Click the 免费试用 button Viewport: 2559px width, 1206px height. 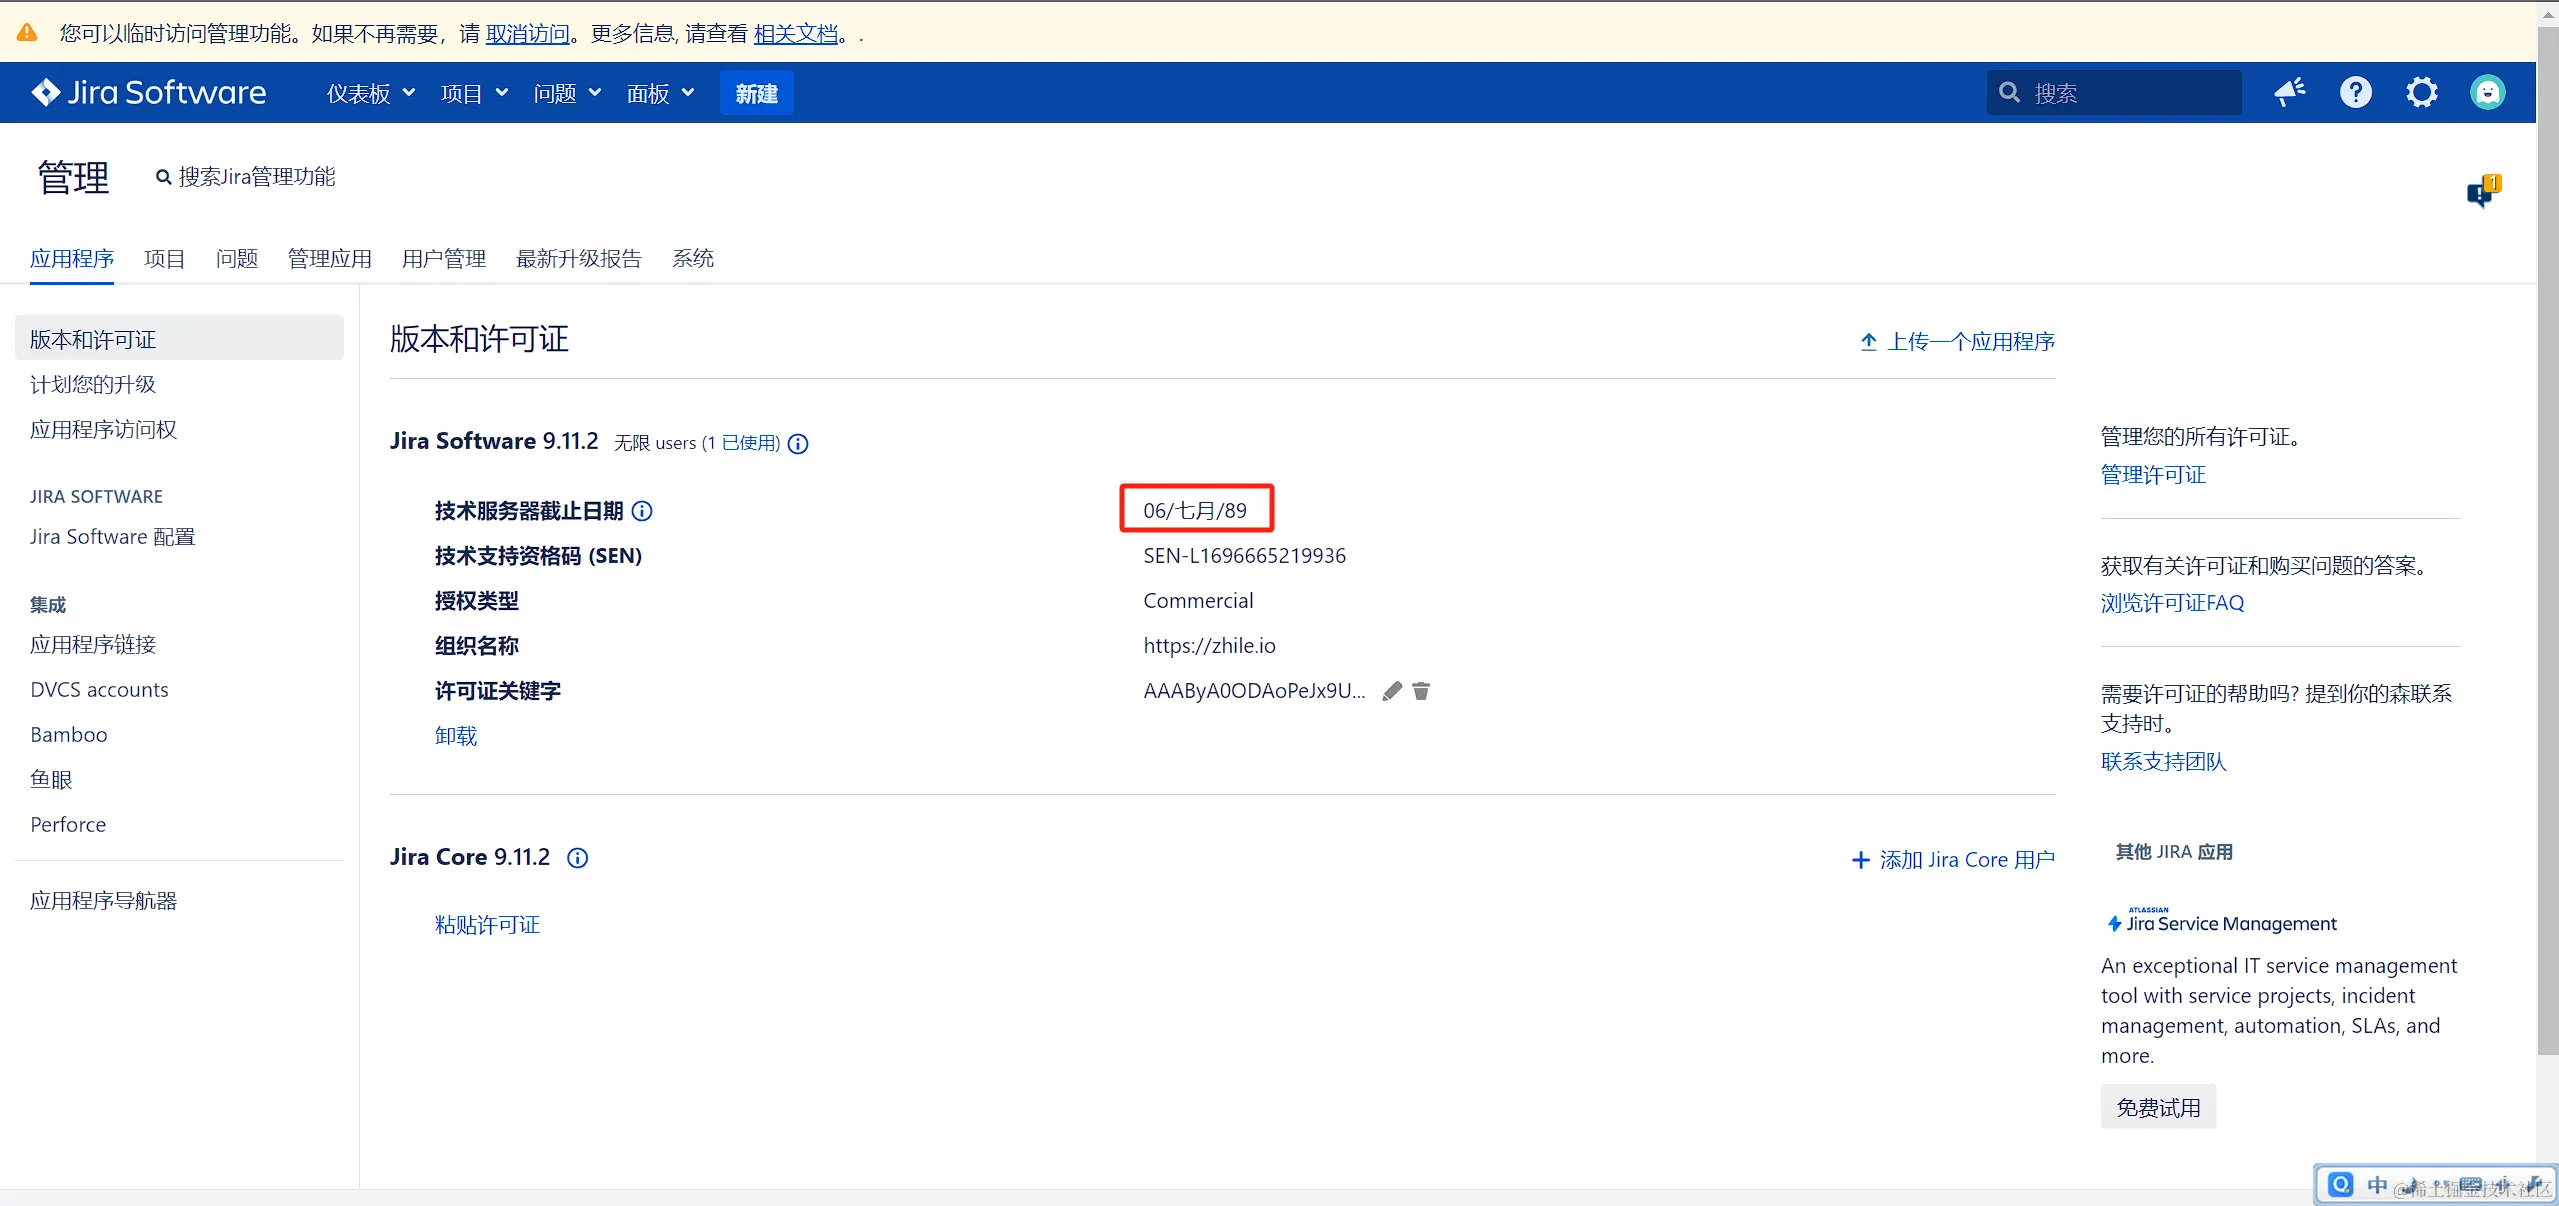2157,1107
